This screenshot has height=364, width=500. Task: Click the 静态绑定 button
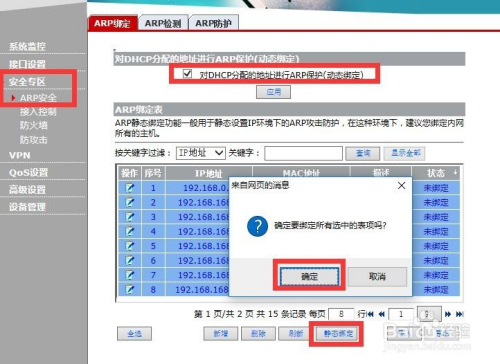(x=338, y=333)
